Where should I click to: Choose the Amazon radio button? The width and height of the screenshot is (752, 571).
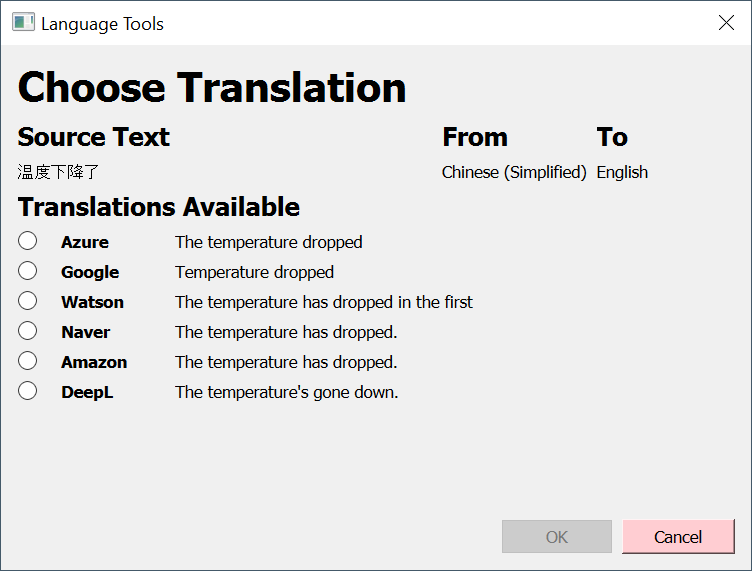[28, 361]
